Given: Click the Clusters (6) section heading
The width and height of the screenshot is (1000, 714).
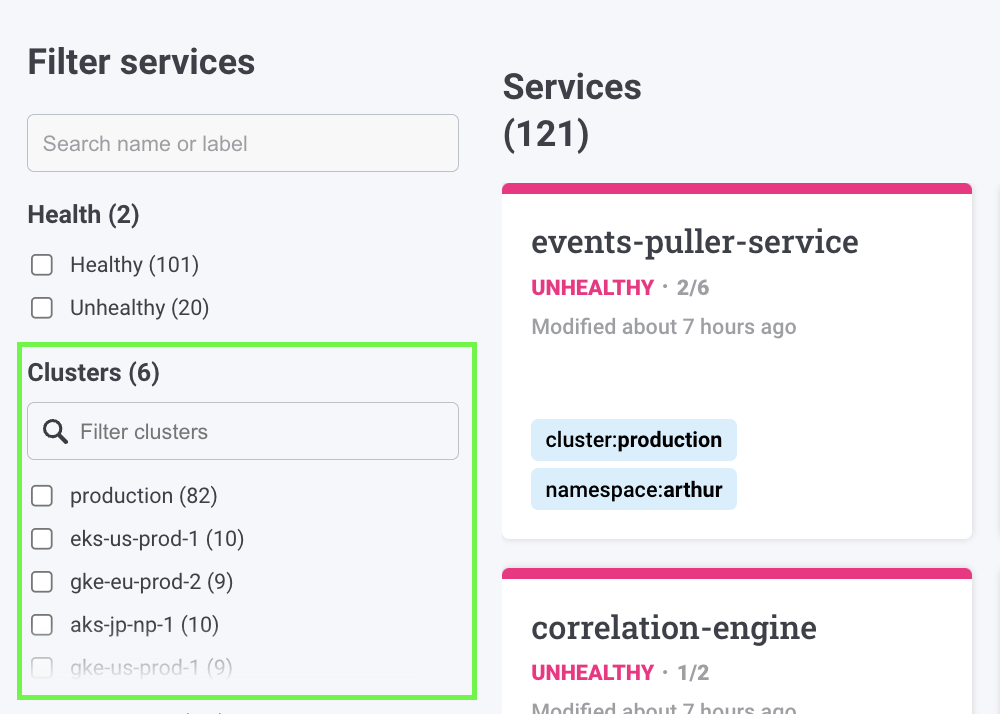Looking at the screenshot, I should [x=93, y=373].
